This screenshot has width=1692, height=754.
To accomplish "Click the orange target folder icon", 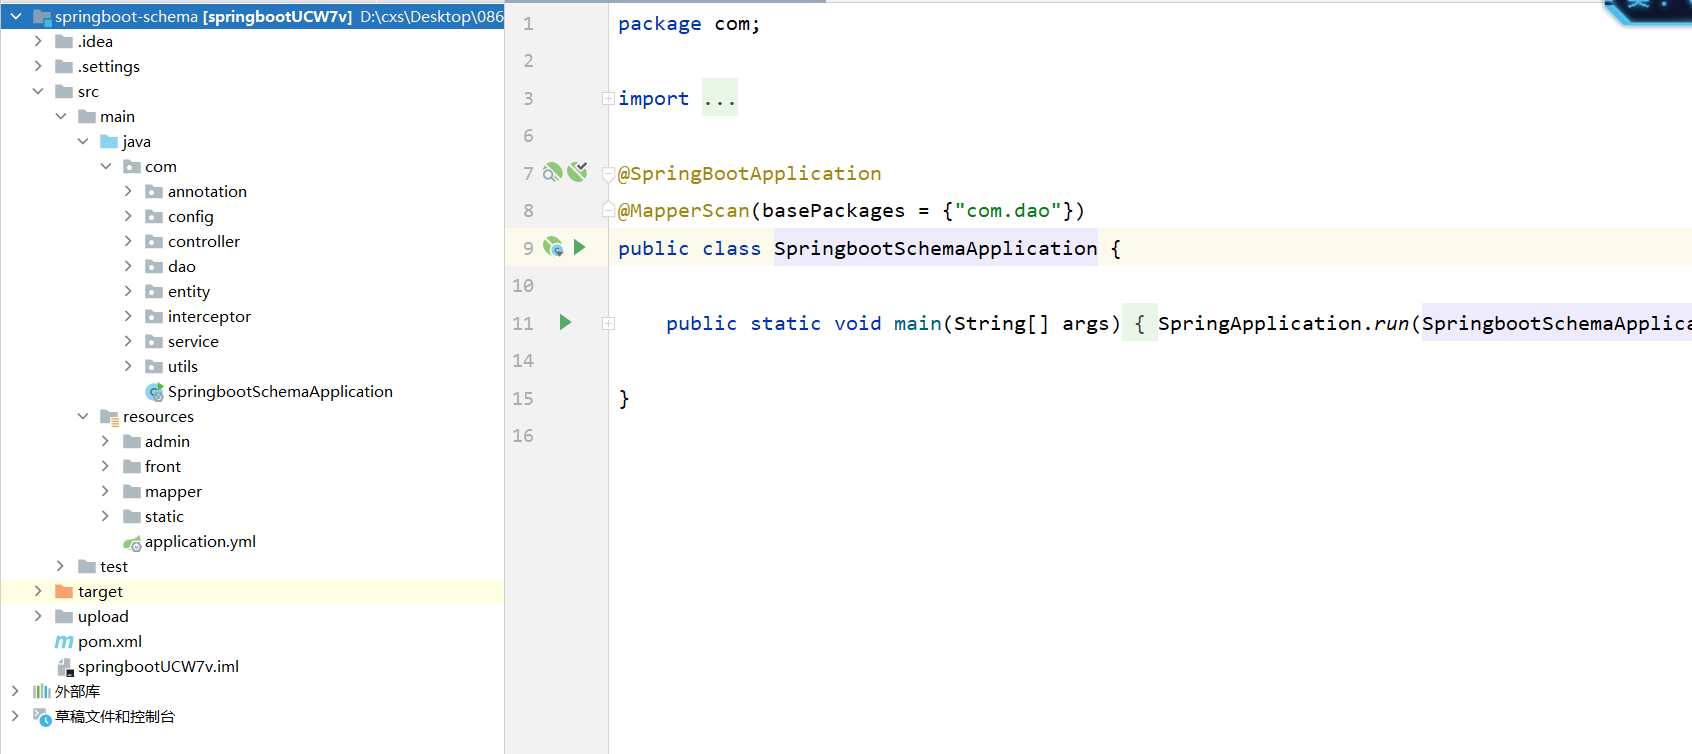I will pos(64,592).
